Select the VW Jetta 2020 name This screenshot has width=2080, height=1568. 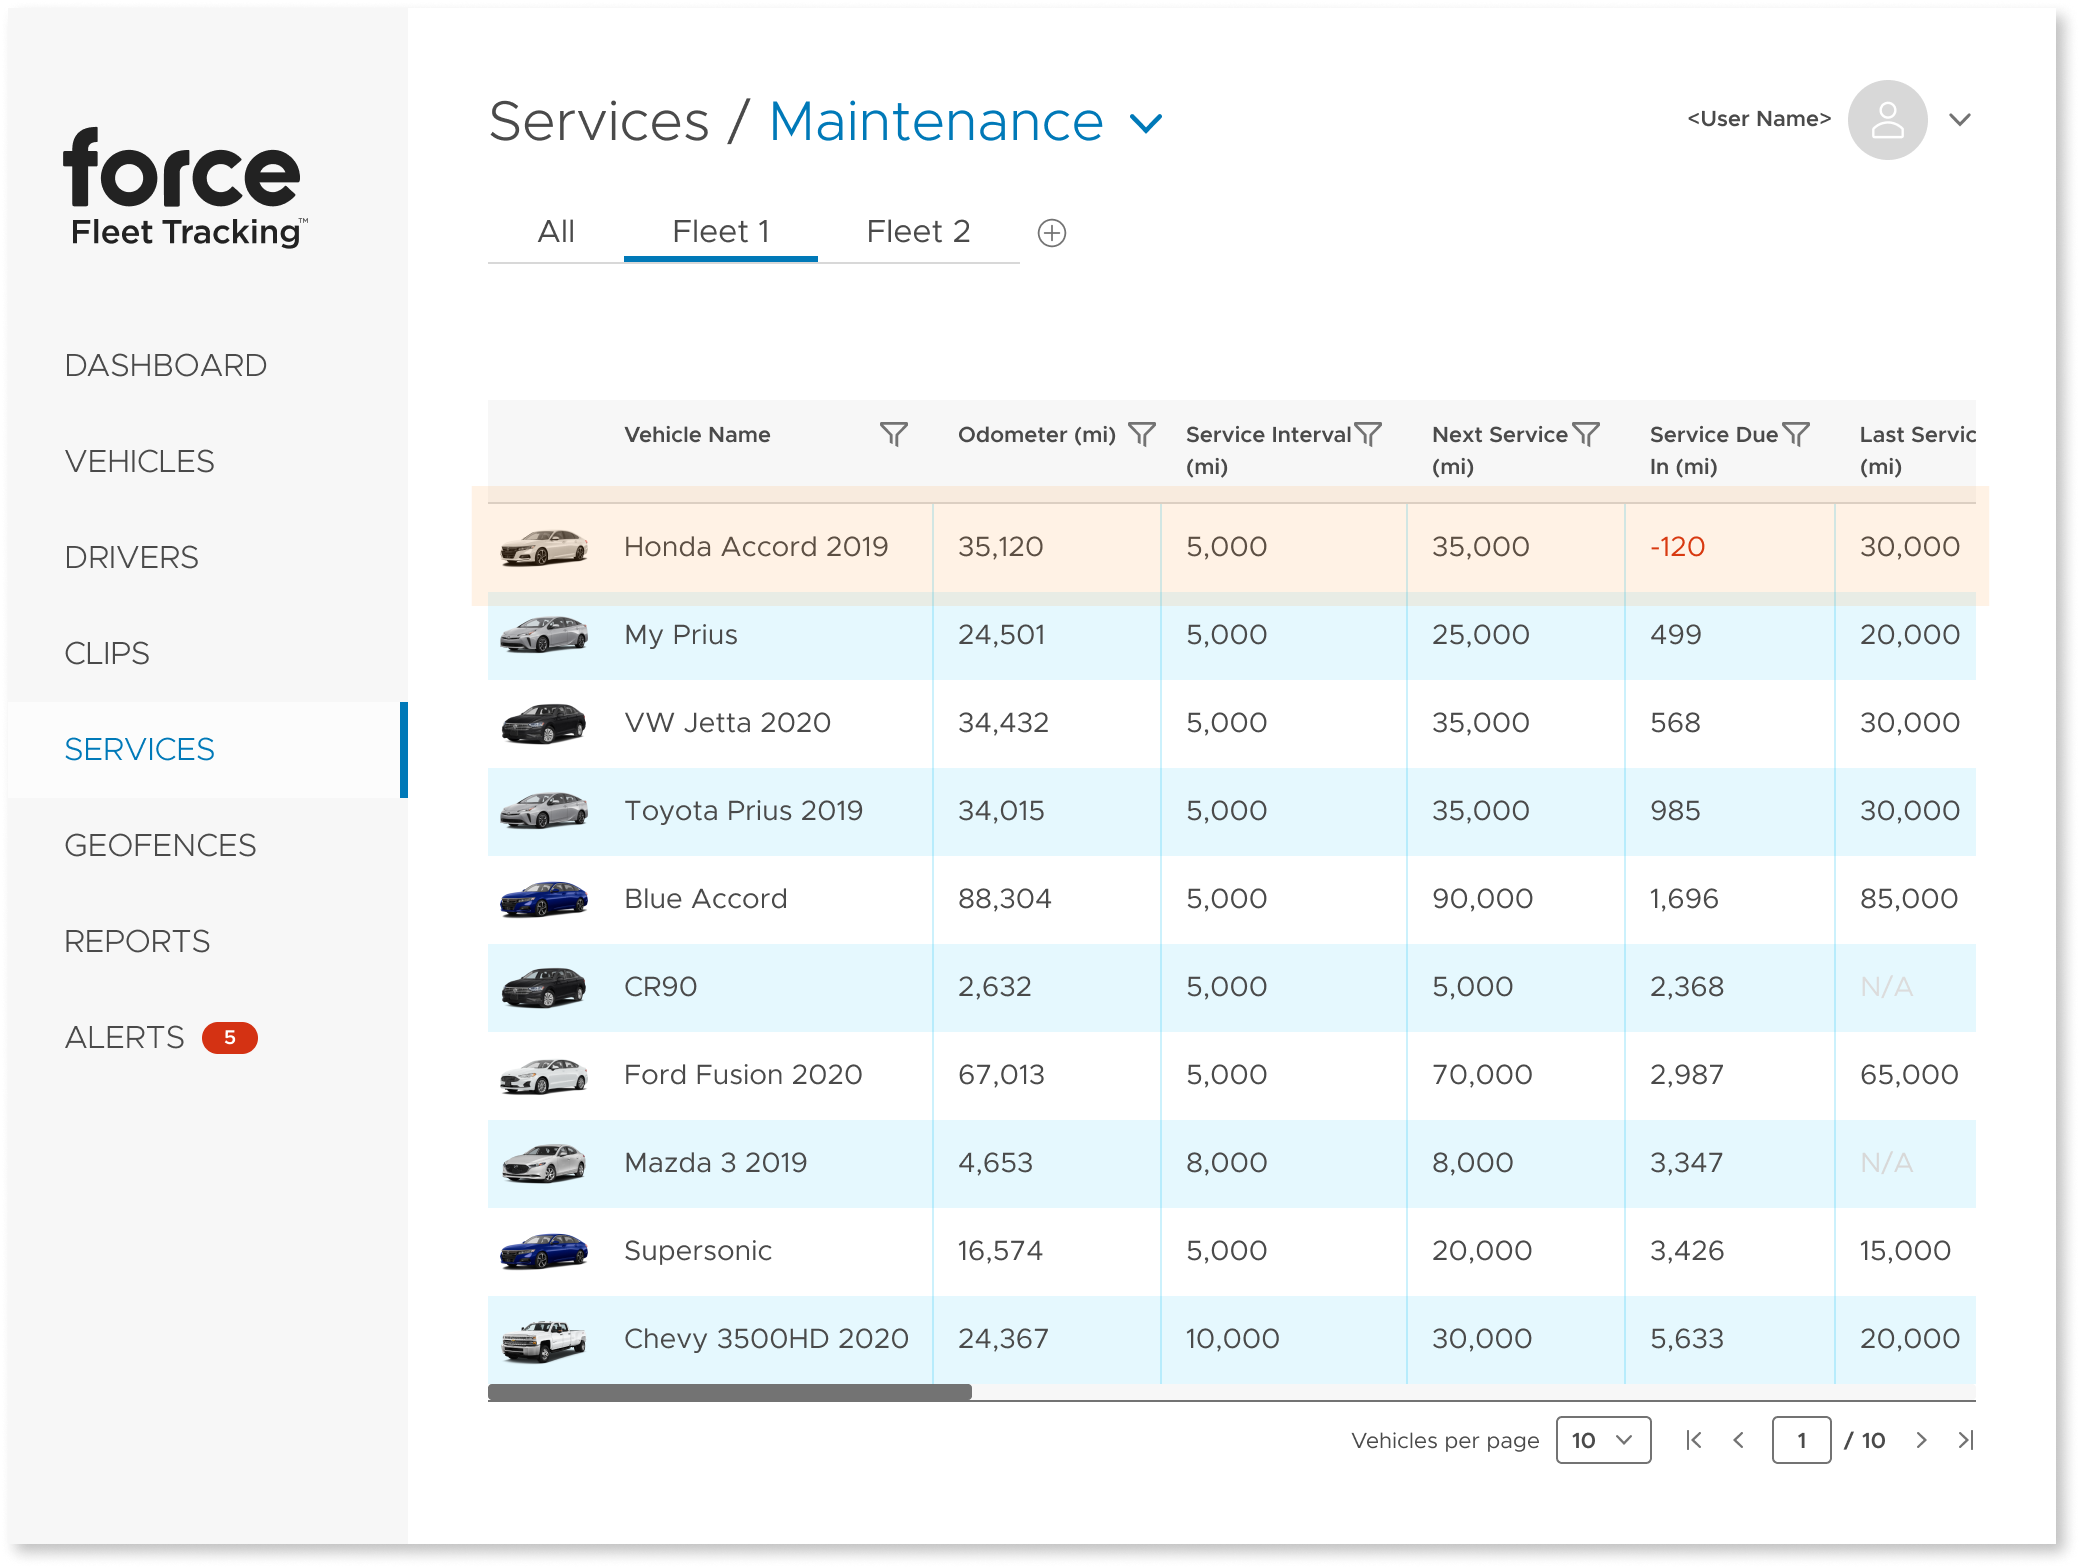(728, 723)
